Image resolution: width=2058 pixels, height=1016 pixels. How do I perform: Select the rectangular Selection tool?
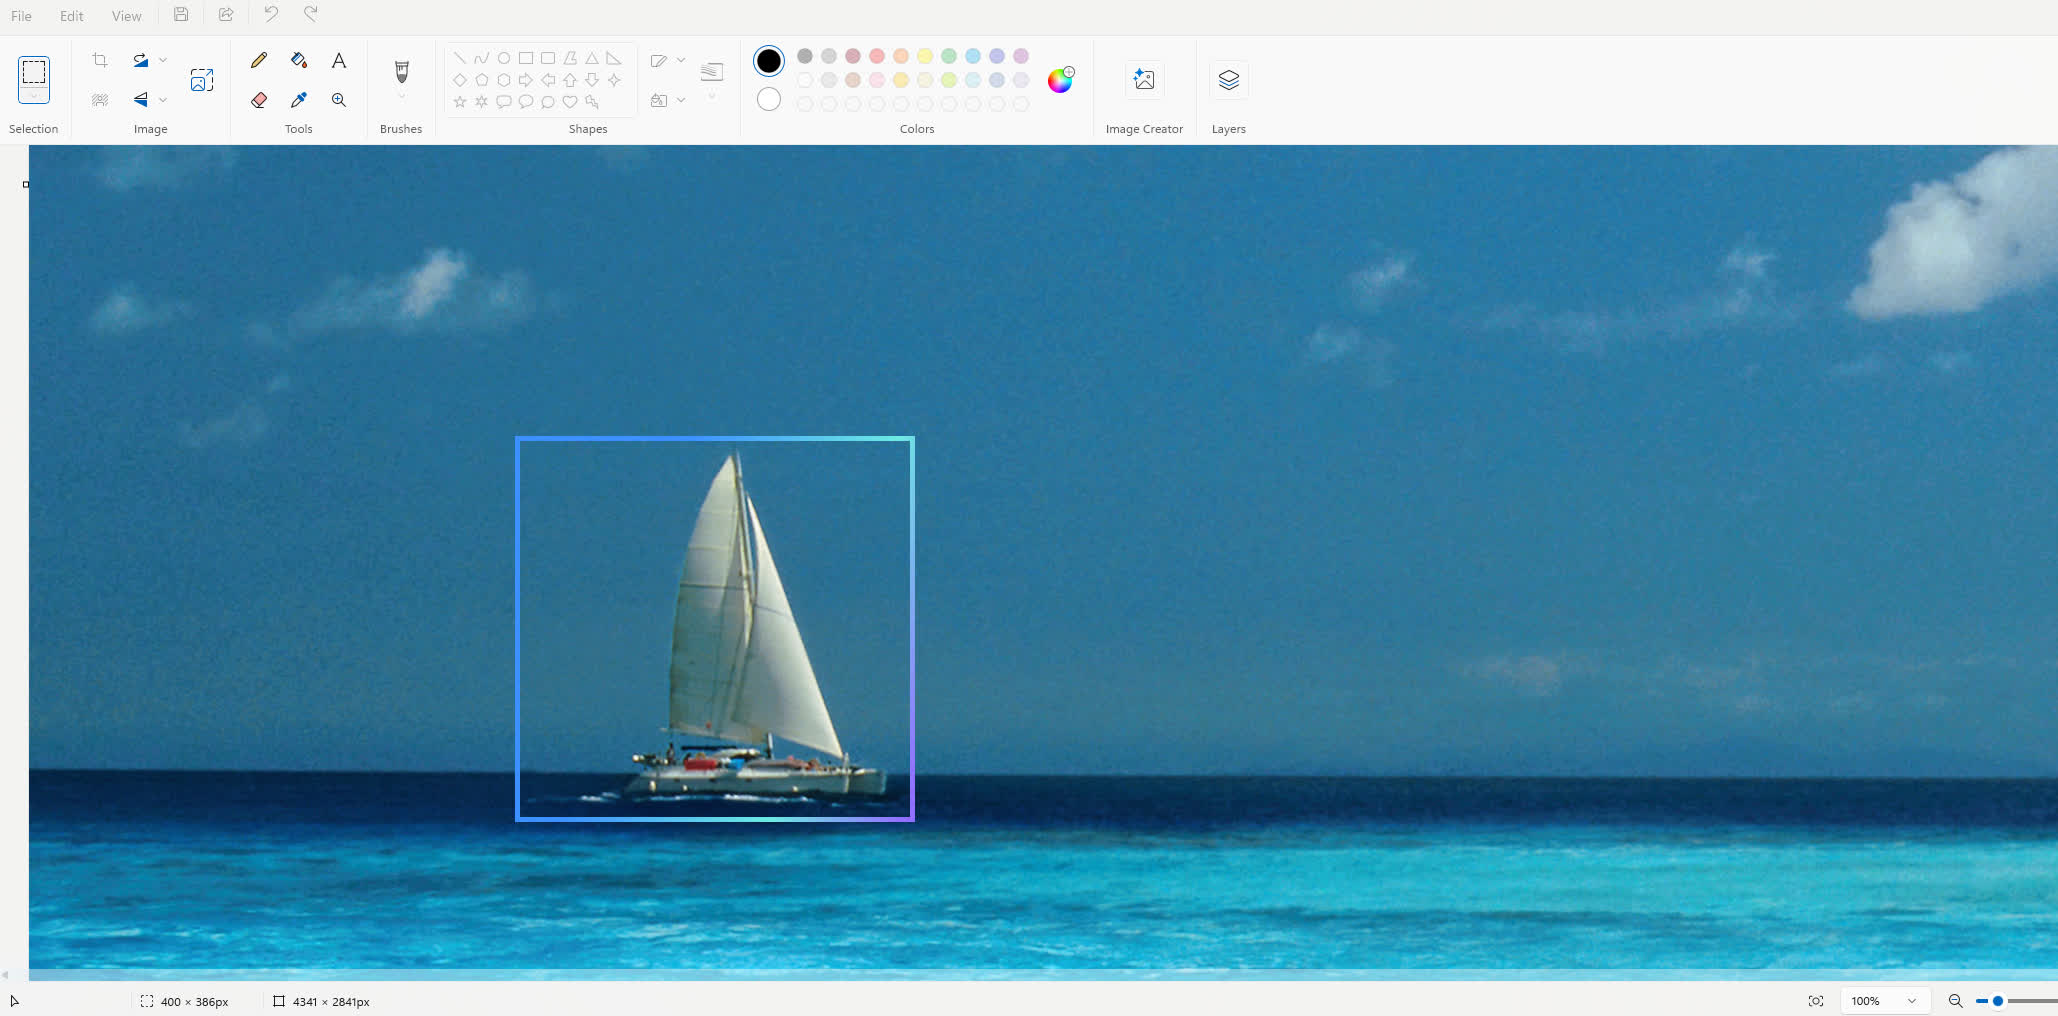(34, 72)
